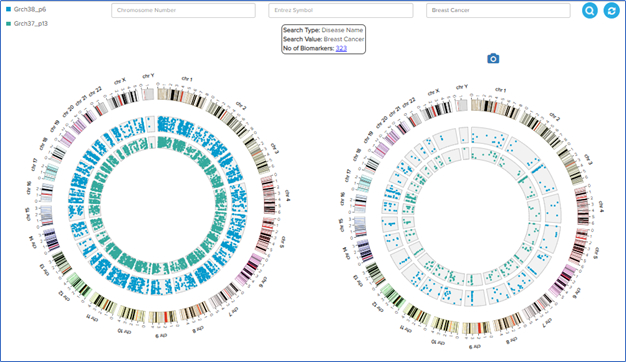Toggle the Grch37_p13 legend swatch
Image resolution: width=626 pixels, height=362 pixels.
tap(8, 24)
